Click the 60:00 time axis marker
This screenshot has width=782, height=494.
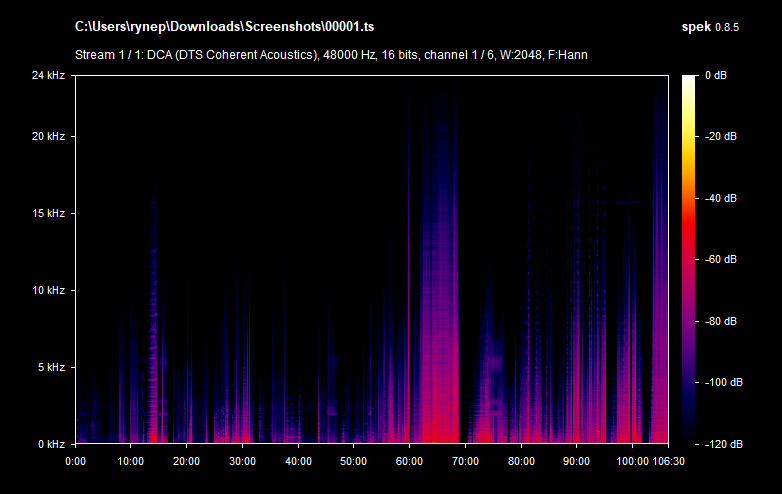pyautogui.click(x=409, y=461)
